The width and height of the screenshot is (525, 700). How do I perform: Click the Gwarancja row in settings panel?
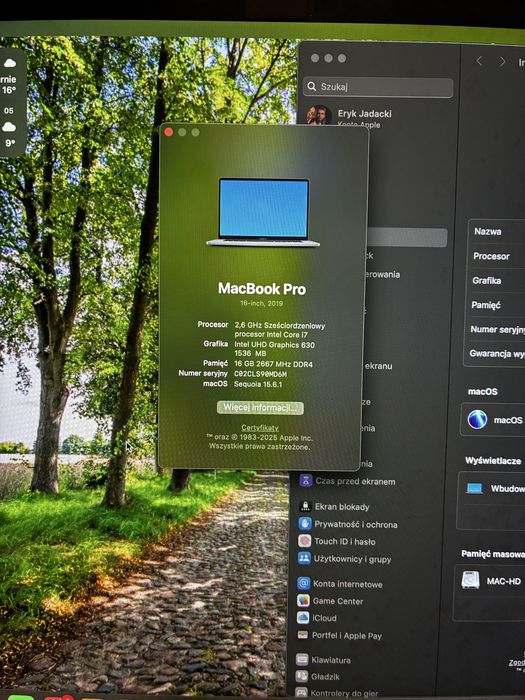(495, 353)
